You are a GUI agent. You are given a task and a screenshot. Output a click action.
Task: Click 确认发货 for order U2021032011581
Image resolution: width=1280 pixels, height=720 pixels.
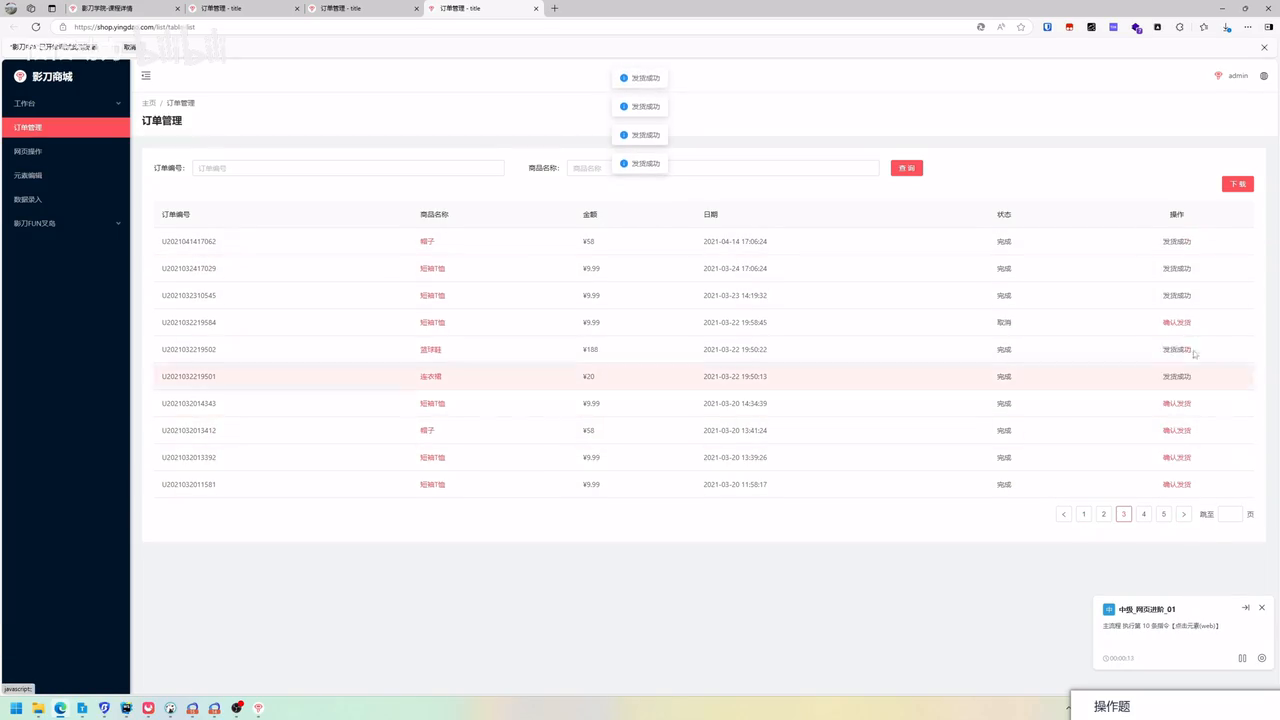pyautogui.click(x=1177, y=484)
